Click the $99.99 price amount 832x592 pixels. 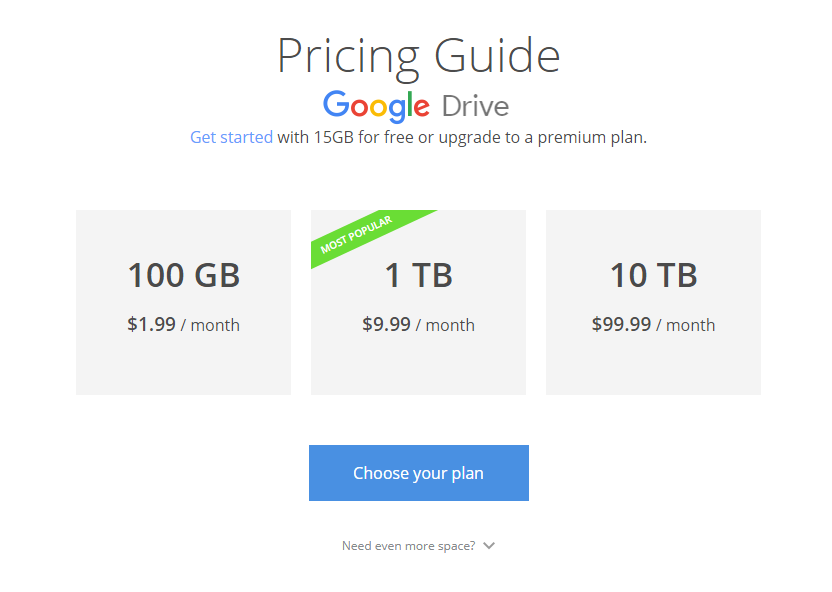[621, 325]
